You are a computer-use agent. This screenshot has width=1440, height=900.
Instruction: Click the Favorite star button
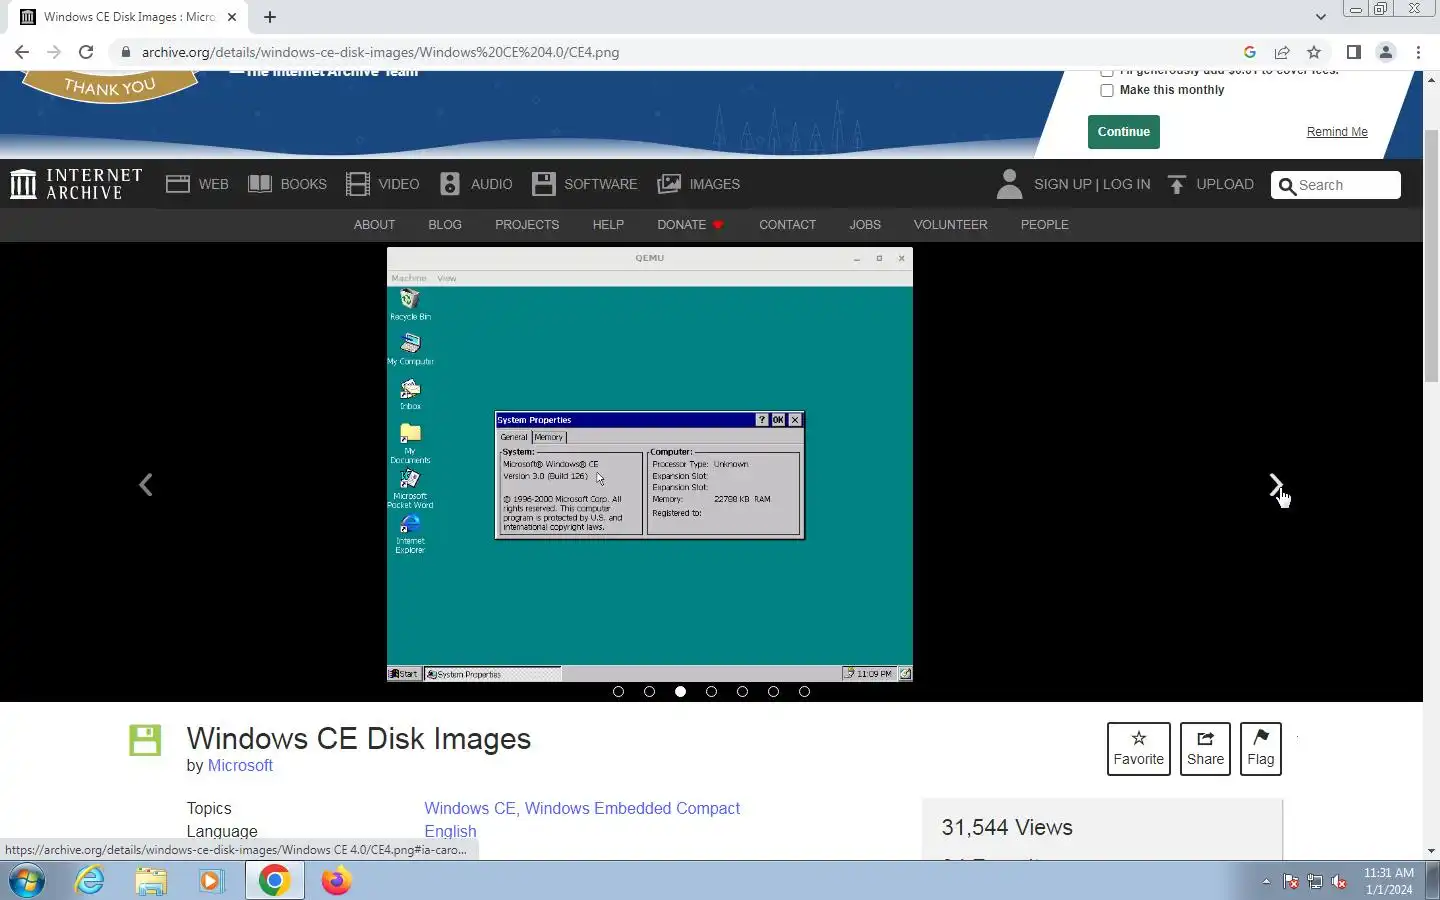(x=1139, y=748)
